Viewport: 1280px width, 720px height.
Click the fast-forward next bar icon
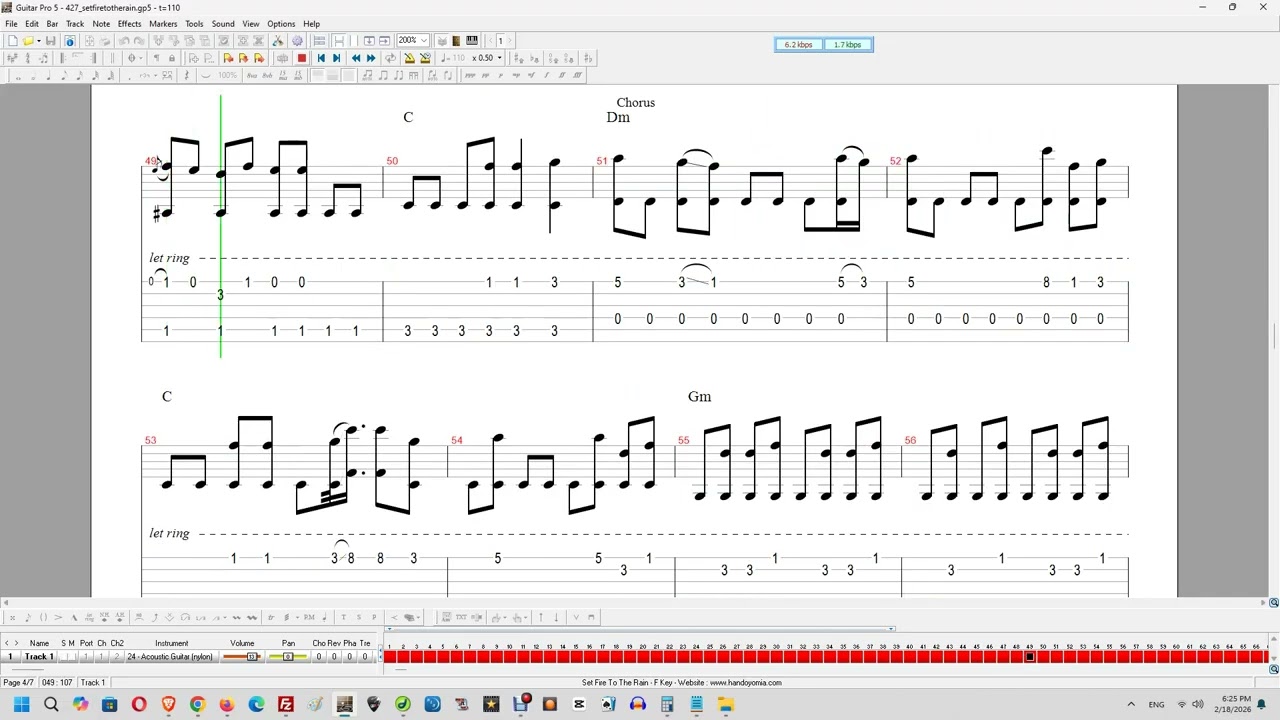coord(371,58)
